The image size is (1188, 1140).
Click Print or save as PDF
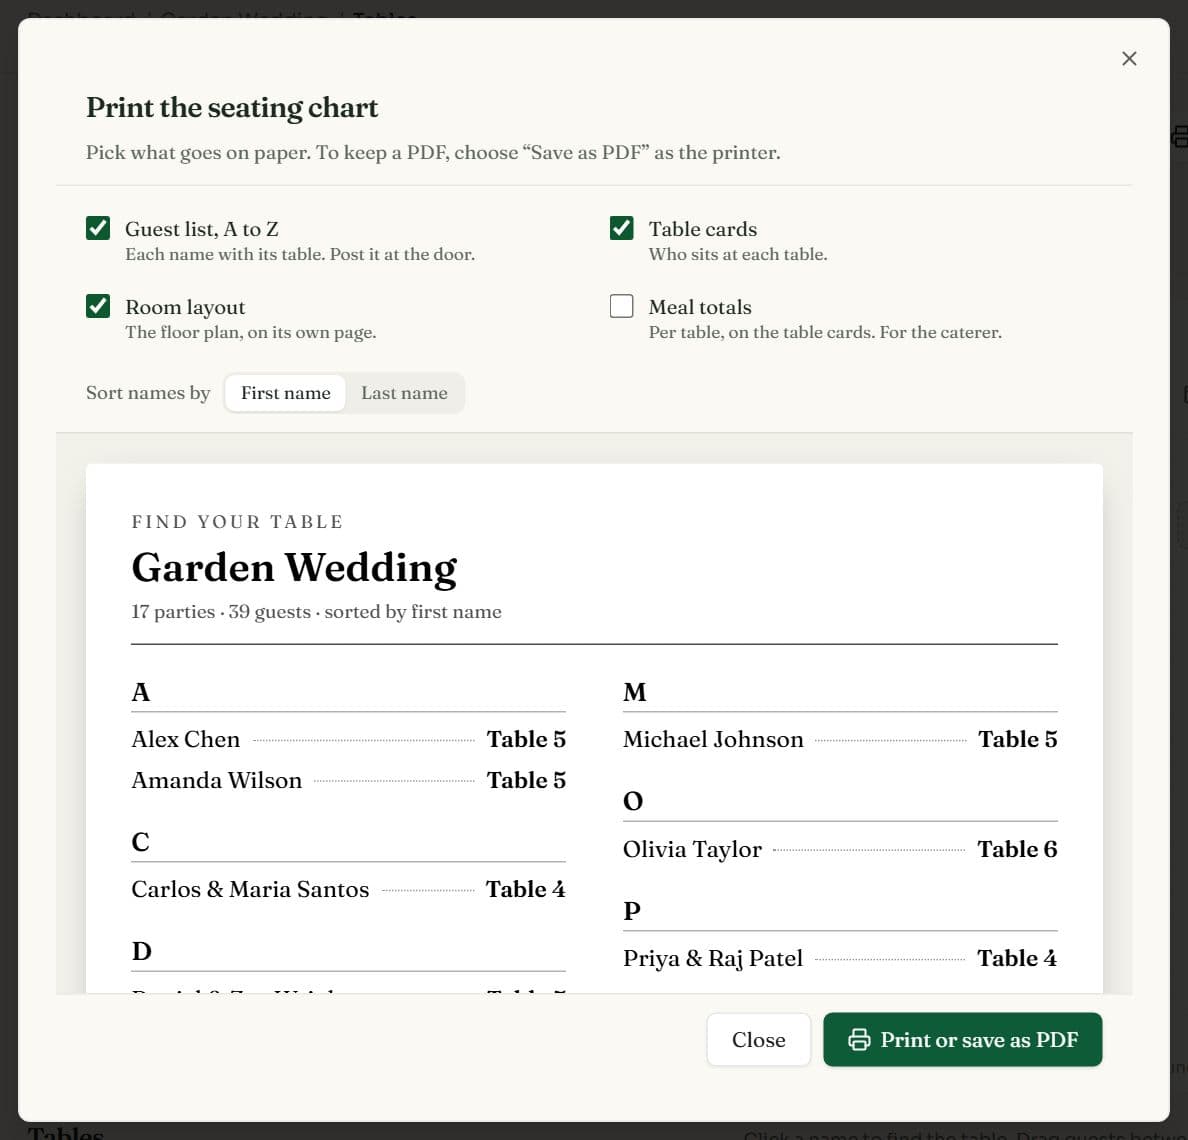pyautogui.click(x=962, y=1039)
